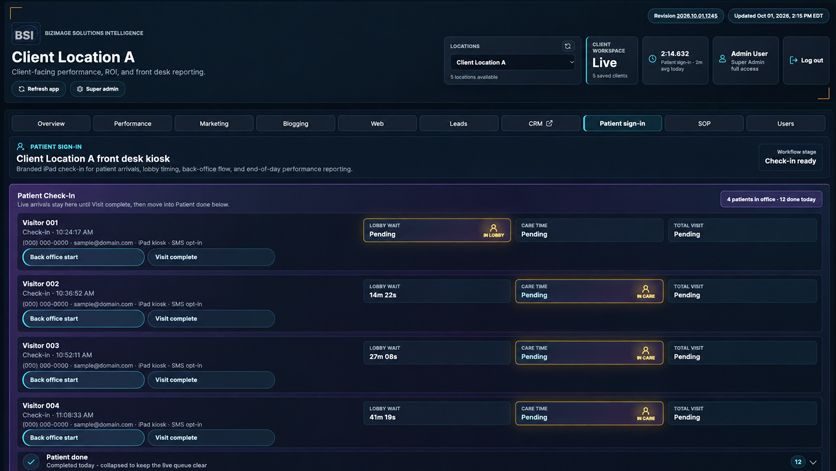Click Check-in 10:52:11 AM text
This screenshot has height=471, width=836.
pyautogui.click(x=57, y=355)
